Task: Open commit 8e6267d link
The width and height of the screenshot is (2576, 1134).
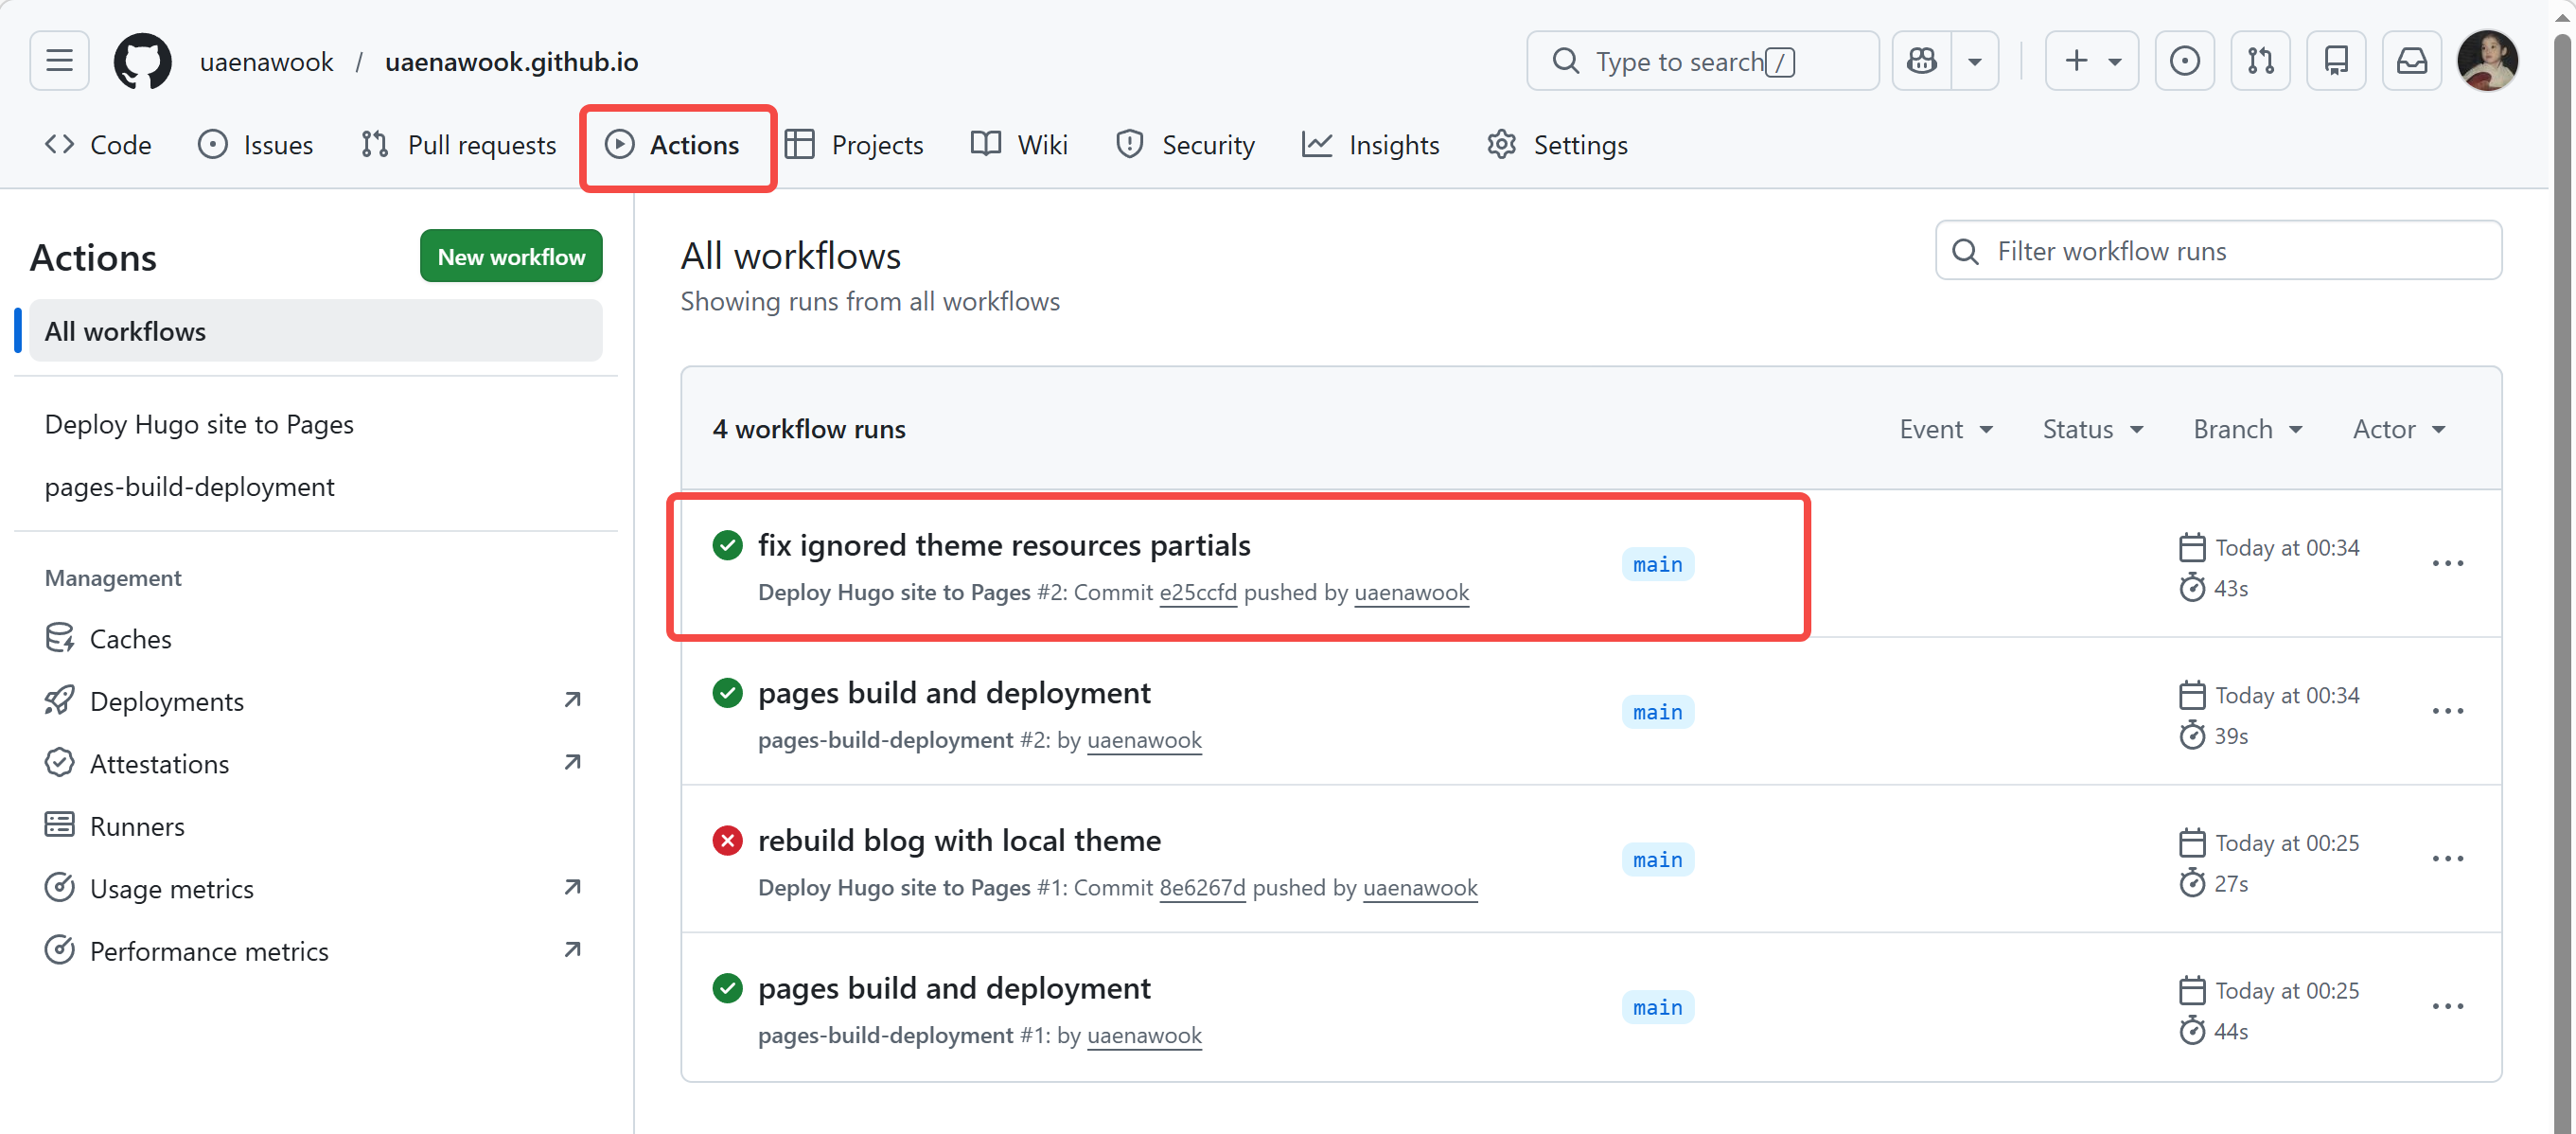Action: pos(1202,888)
